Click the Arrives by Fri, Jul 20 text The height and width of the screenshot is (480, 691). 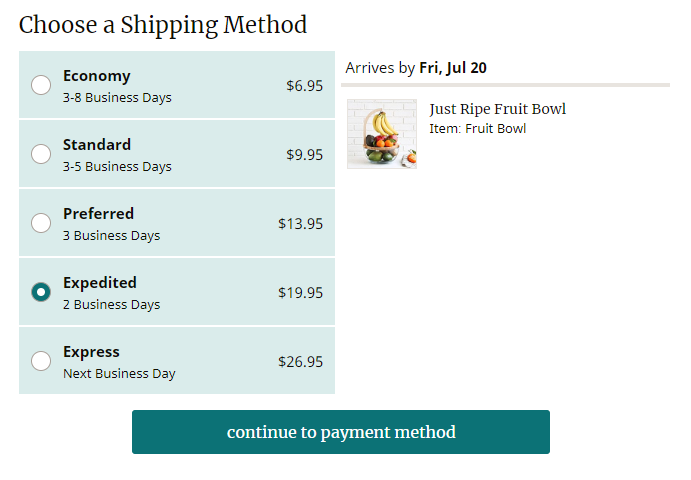[x=416, y=68]
